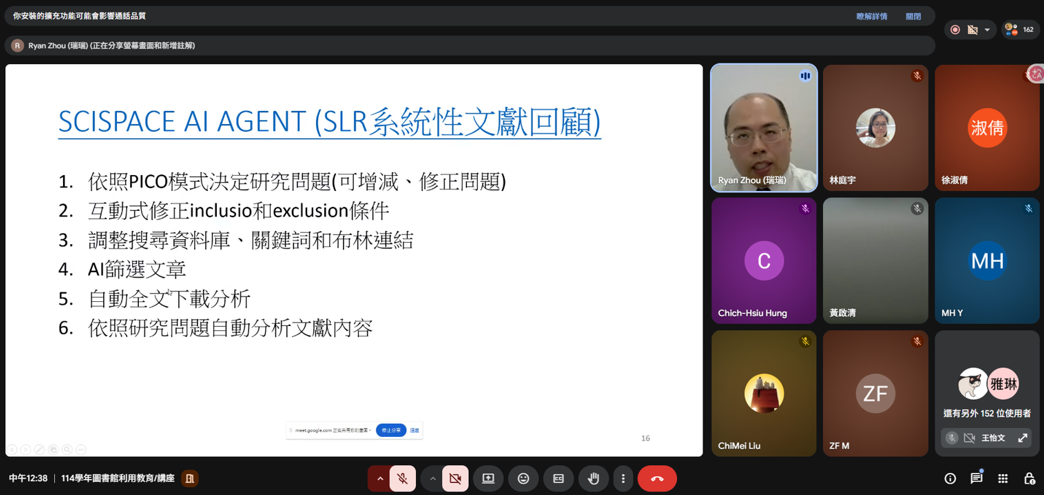Leave the call with the red hang-up button
Viewport: 1044px width, 495px height.
click(x=657, y=478)
